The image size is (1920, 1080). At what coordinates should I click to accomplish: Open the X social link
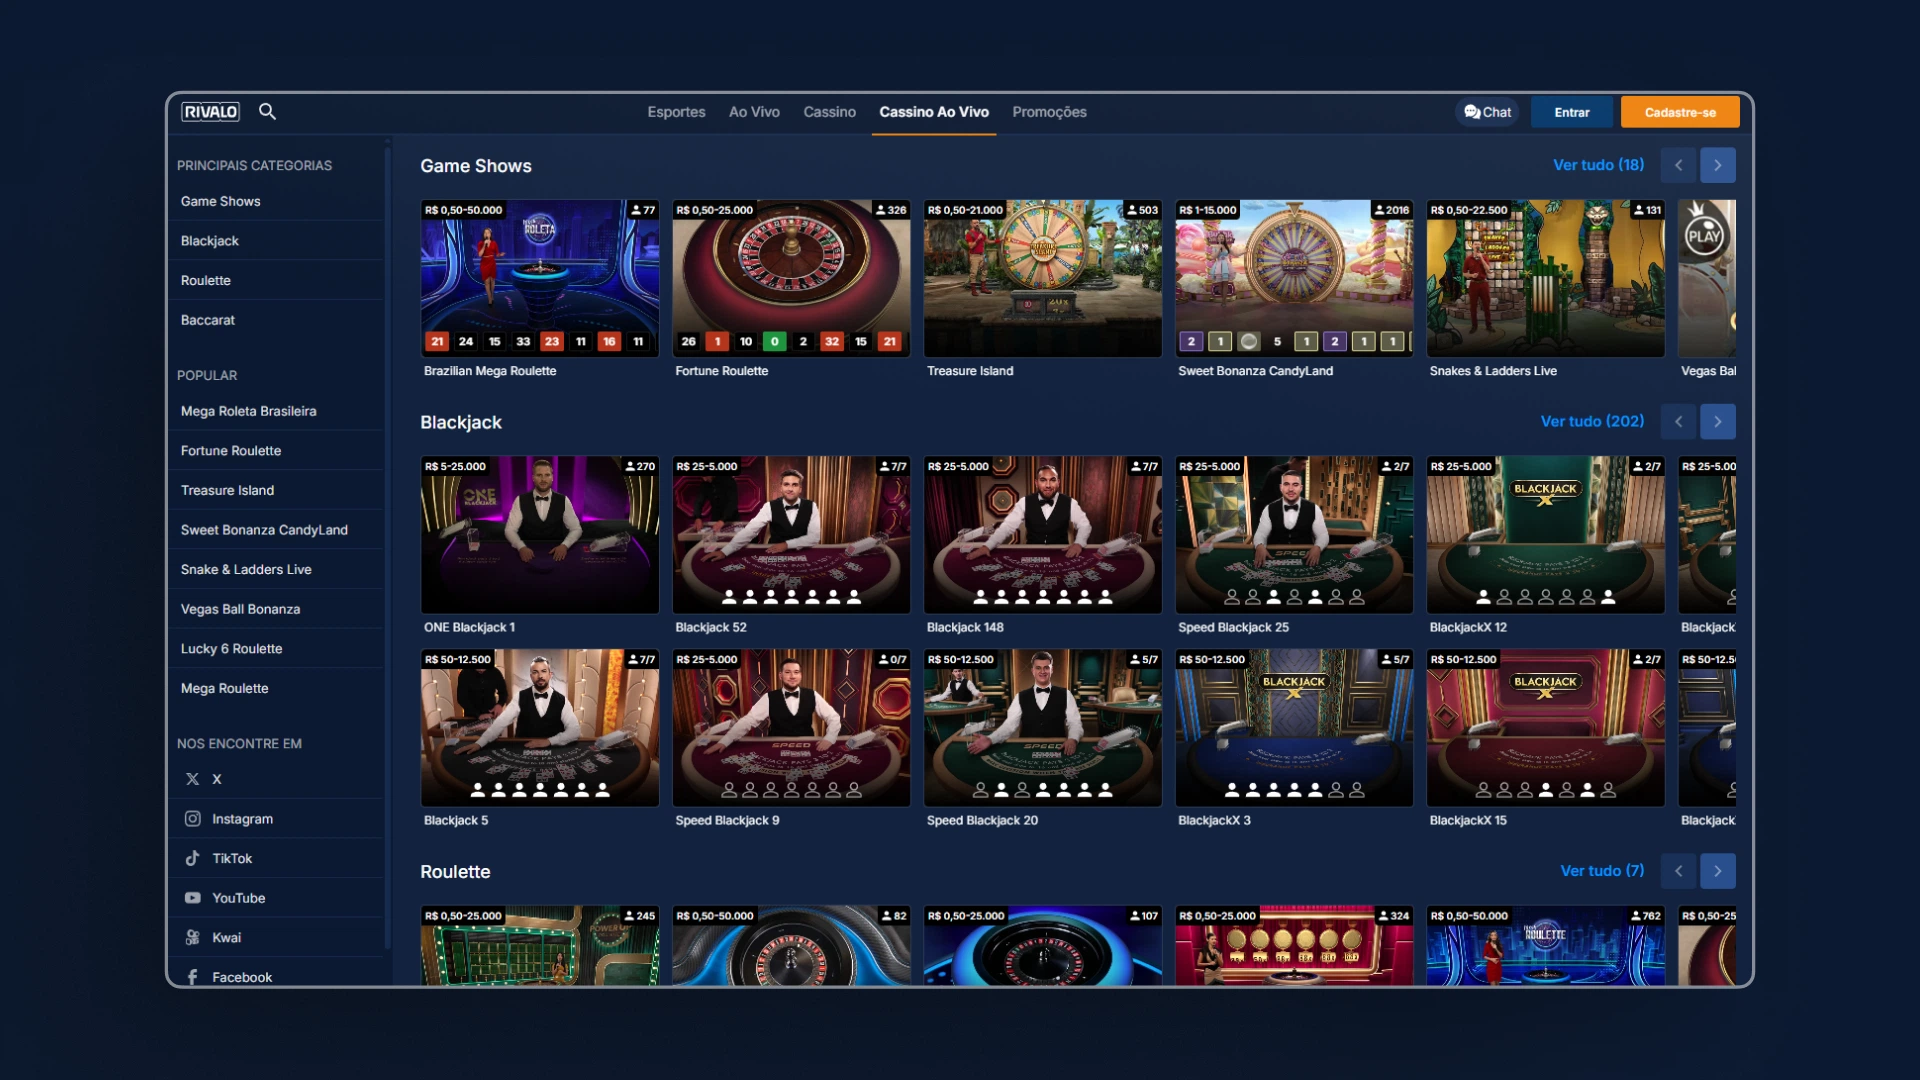coord(192,779)
